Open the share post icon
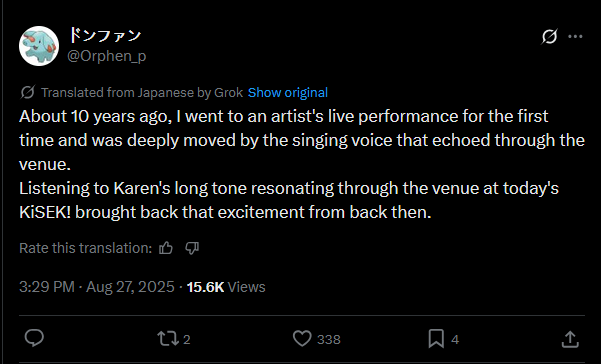 point(570,339)
